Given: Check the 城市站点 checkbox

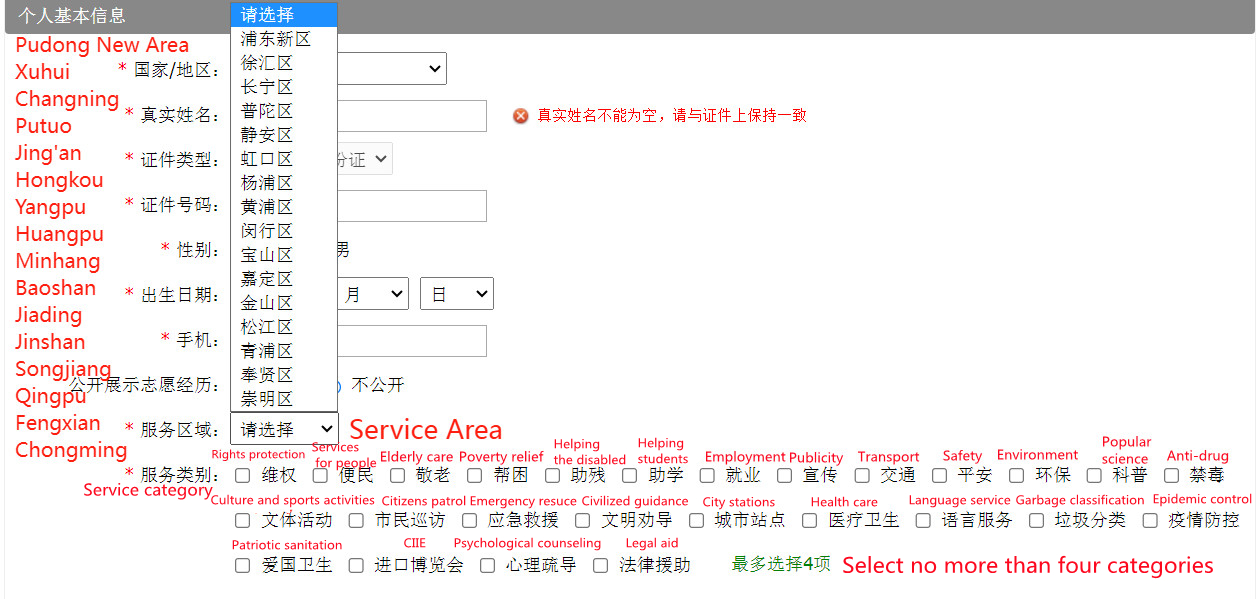Looking at the screenshot, I should point(696,520).
